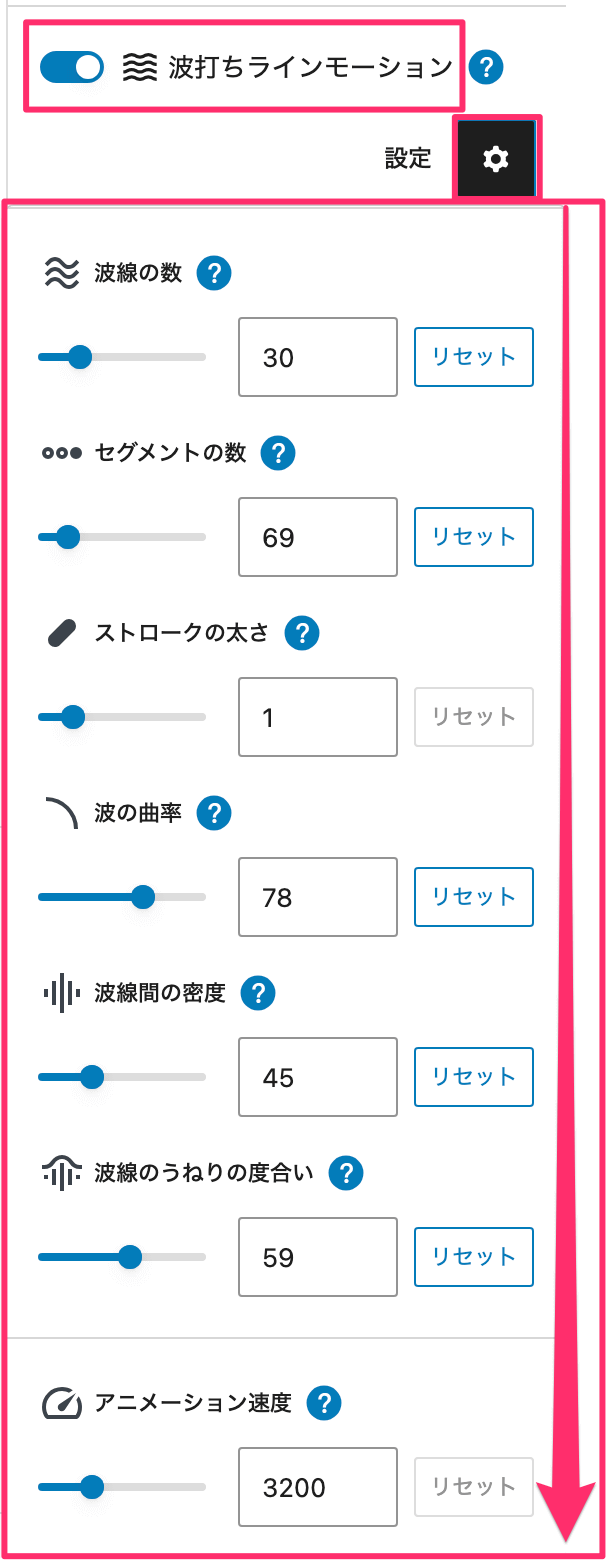The height and width of the screenshot is (1560, 606).
Task: Open help tooltip for ストロークの太さ
Action: coord(302,633)
